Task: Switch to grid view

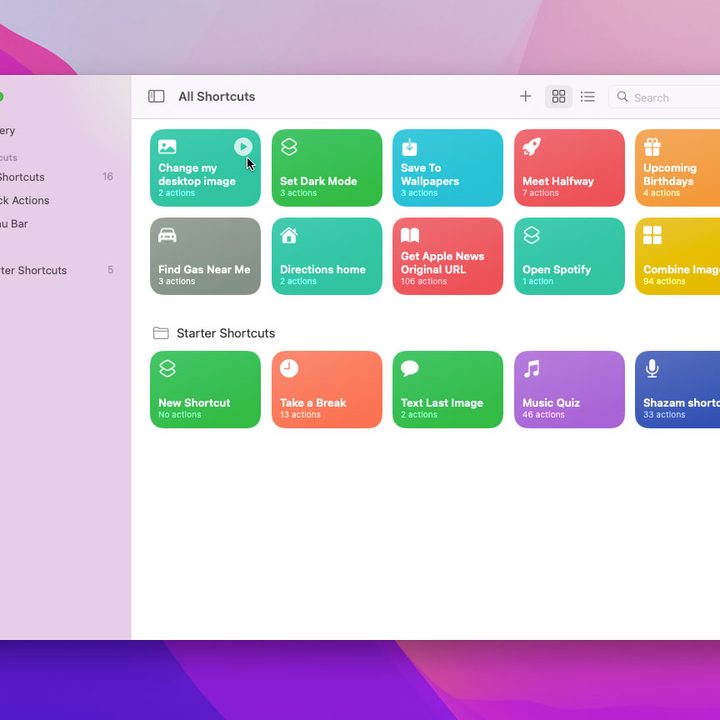Action: coord(558,96)
